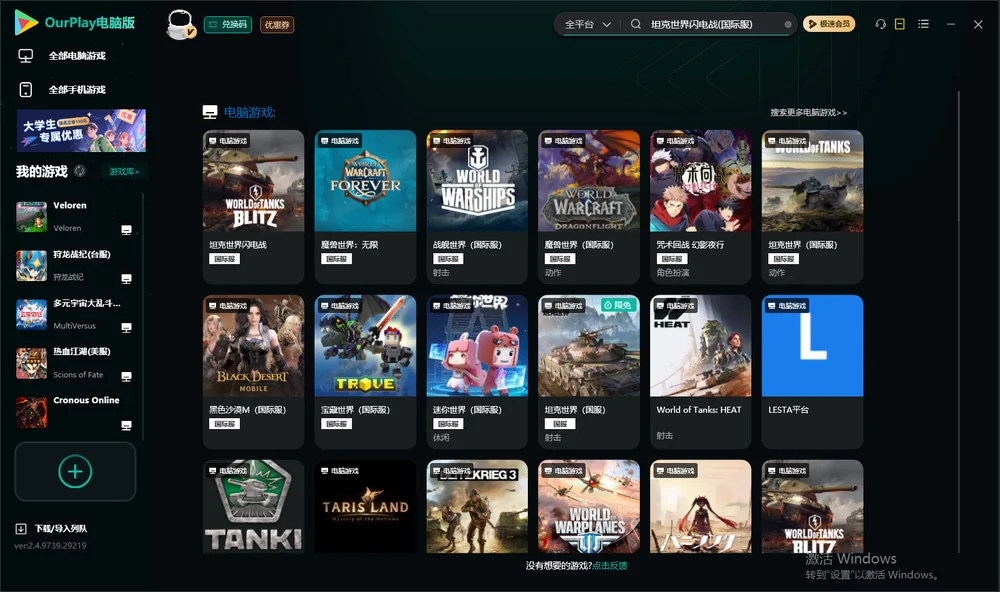Click the game list vertical scrollbar
The image size is (1000, 592).
(959, 322)
